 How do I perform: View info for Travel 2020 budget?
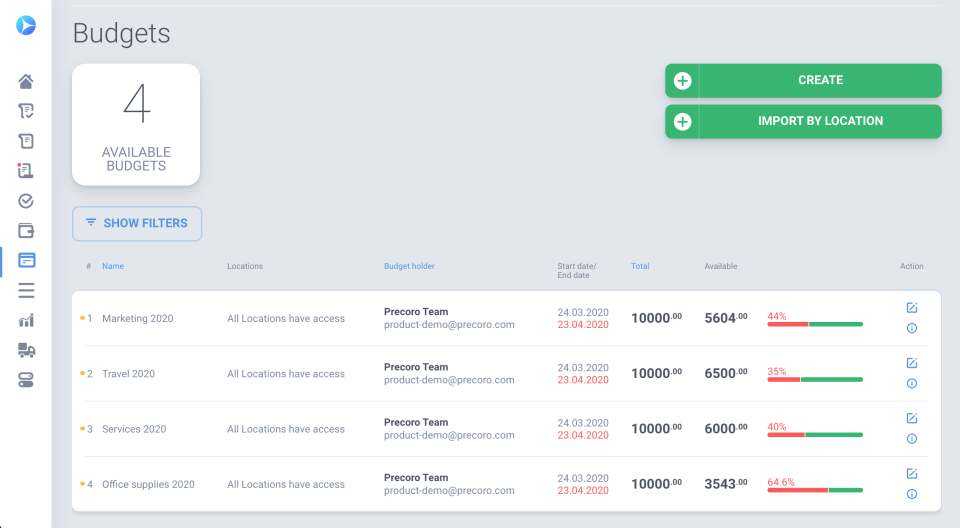tap(912, 383)
